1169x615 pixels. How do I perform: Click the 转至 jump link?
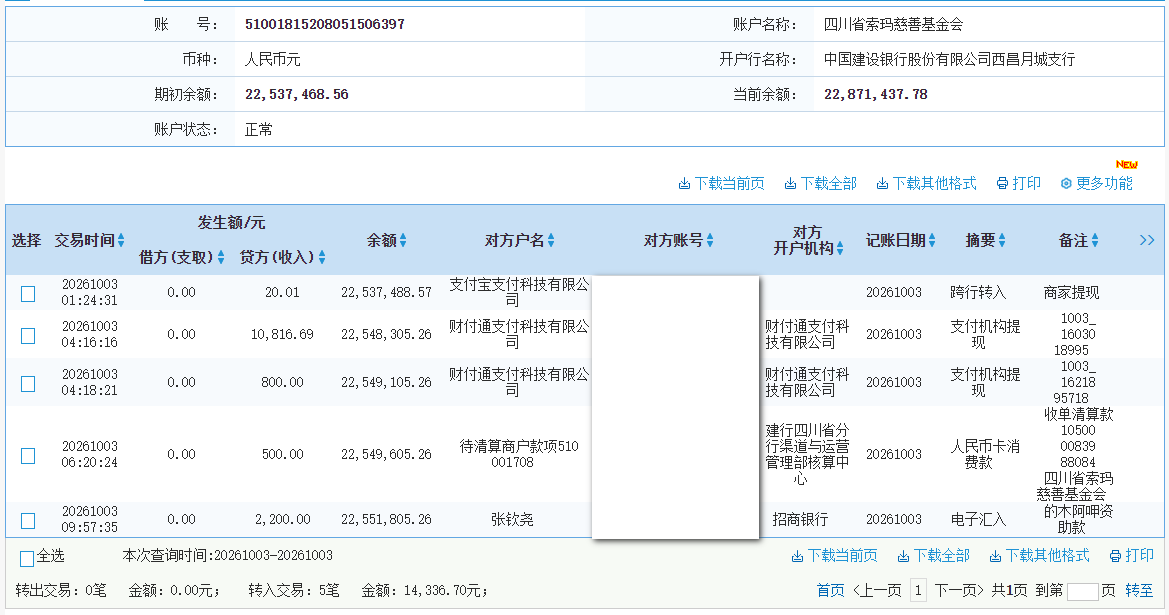(1138, 590)
